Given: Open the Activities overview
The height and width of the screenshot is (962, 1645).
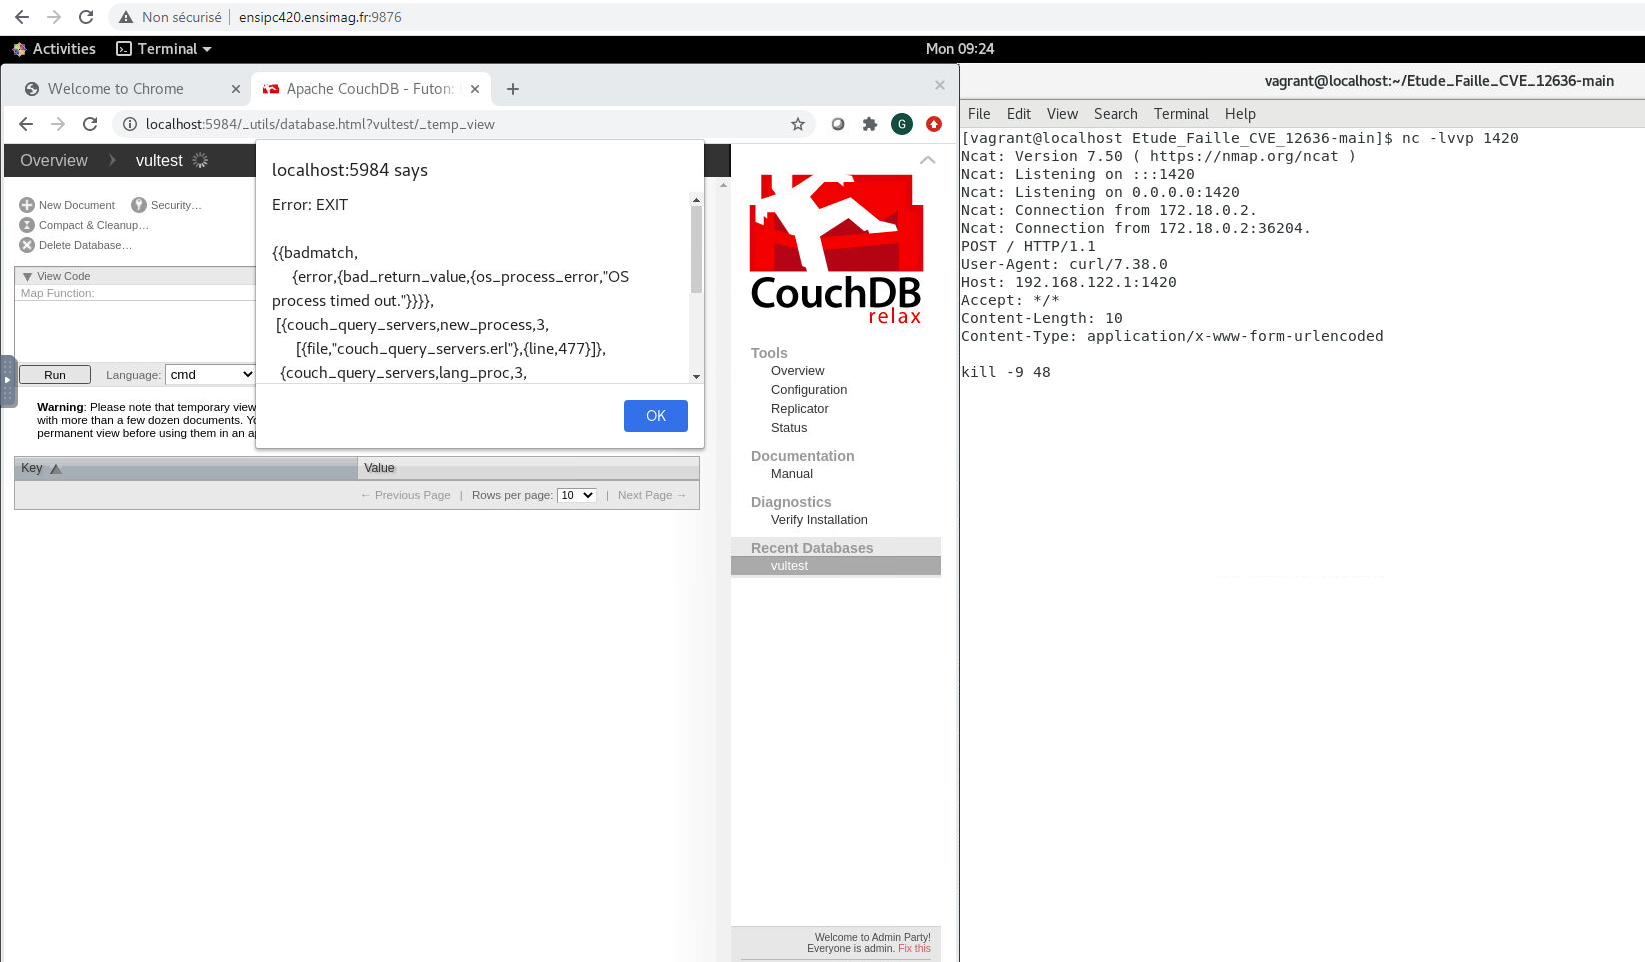Looking at the screenshot, I should pos(54,49).
